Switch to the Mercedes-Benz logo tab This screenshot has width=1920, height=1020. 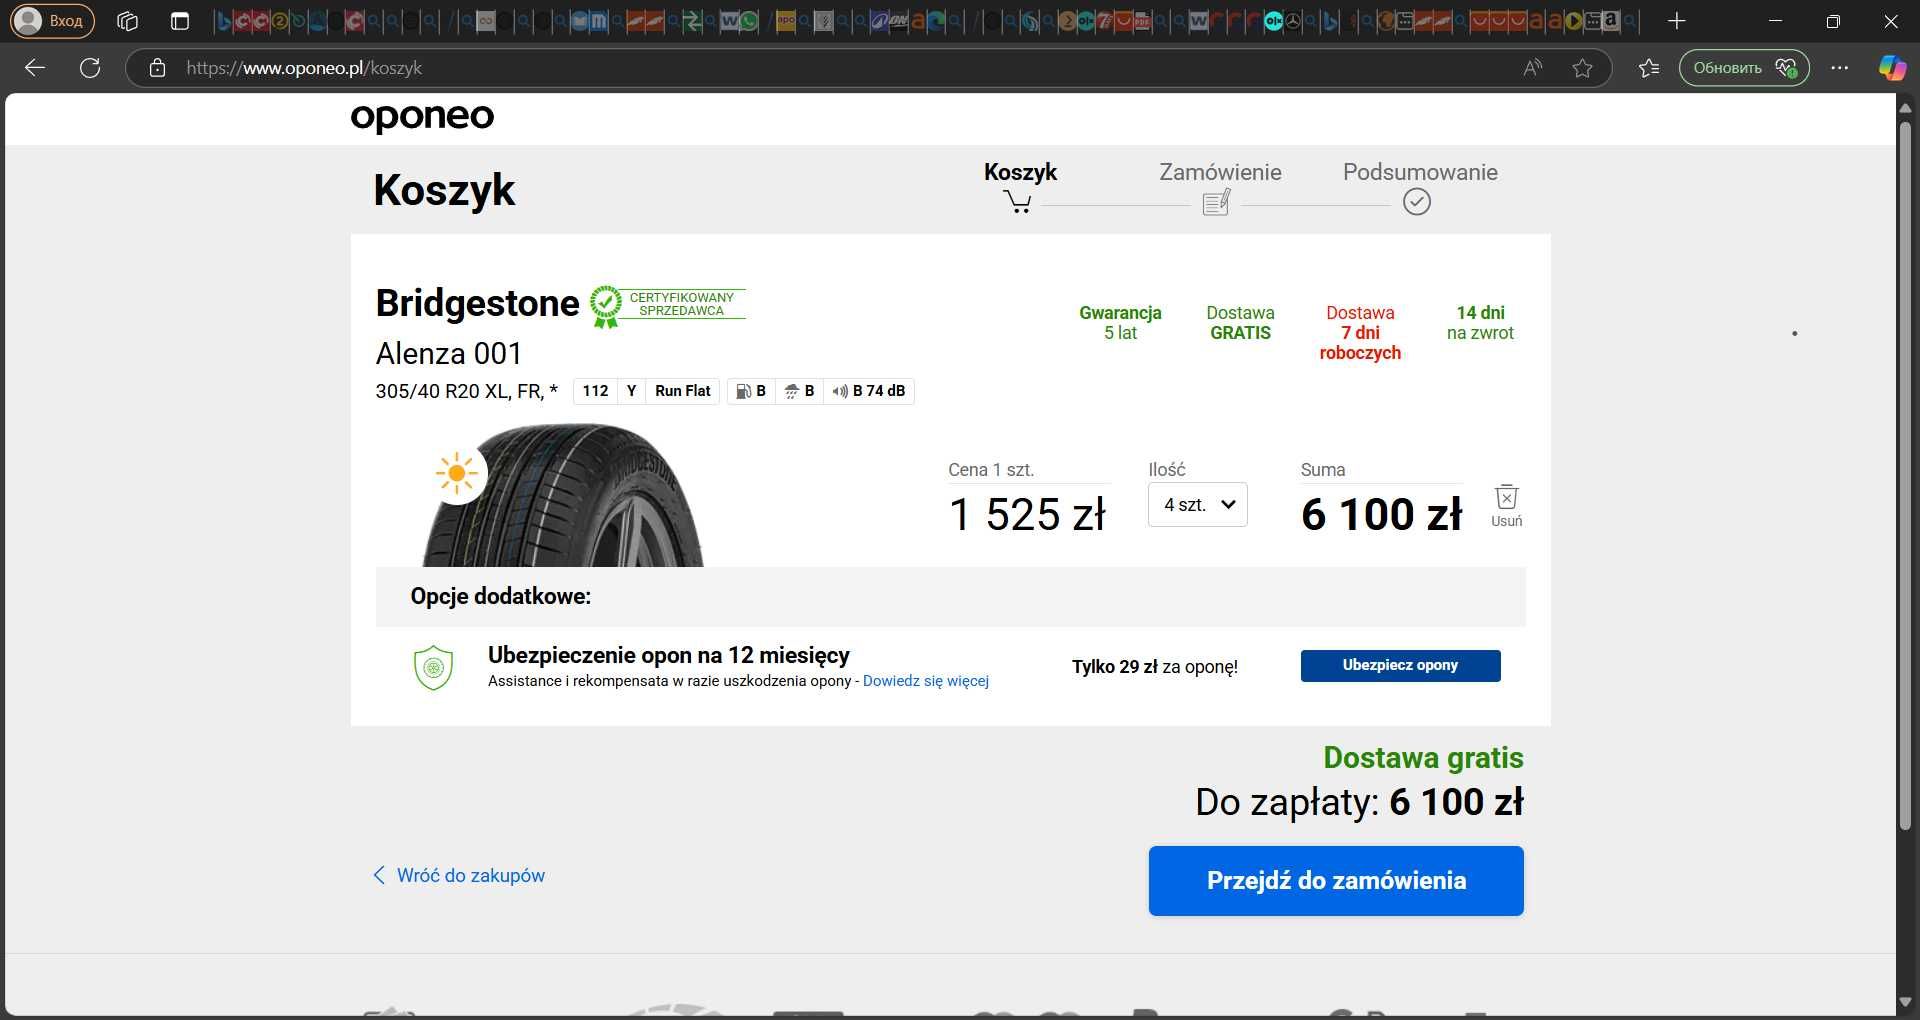tap(1293, 21)
